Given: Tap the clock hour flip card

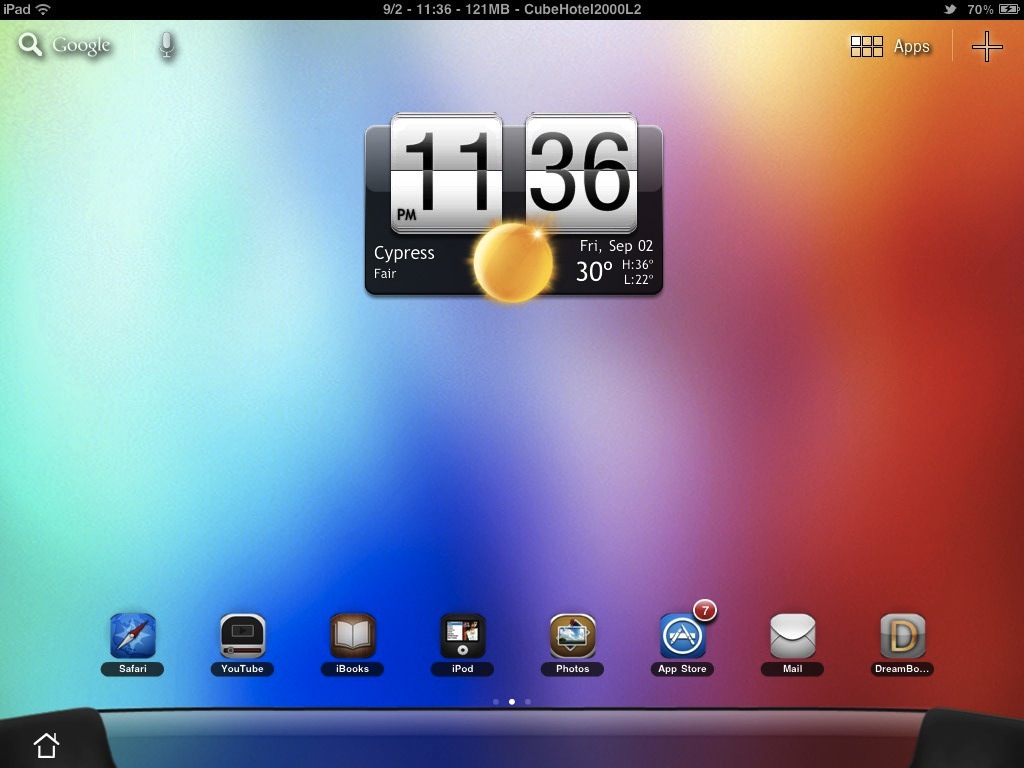Looking at the screenshot, I should click(x=447, y=173).
